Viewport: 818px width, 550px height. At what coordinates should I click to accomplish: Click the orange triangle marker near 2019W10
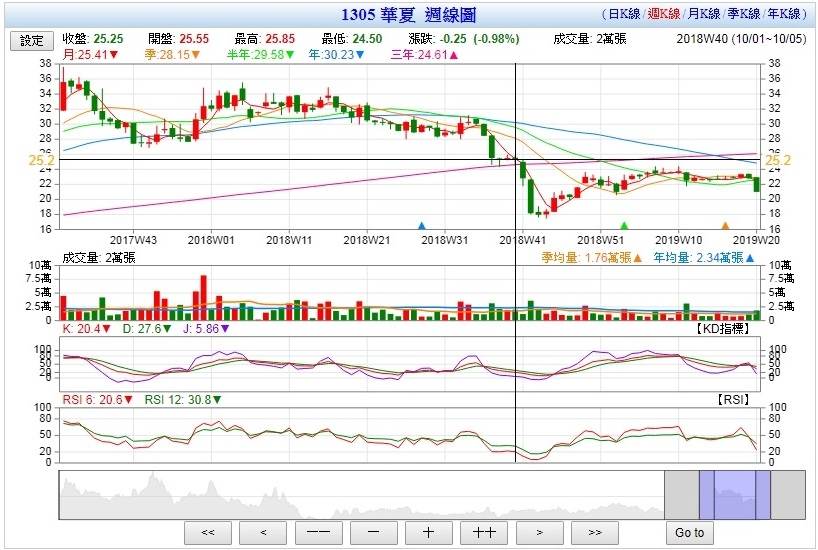click(x=725, y=226)
